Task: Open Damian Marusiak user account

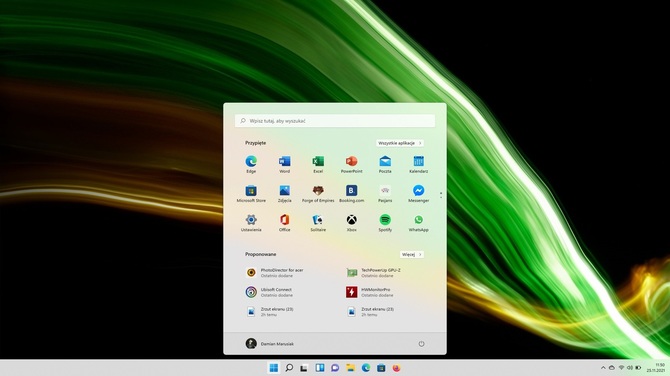Action: click(270, 344)
